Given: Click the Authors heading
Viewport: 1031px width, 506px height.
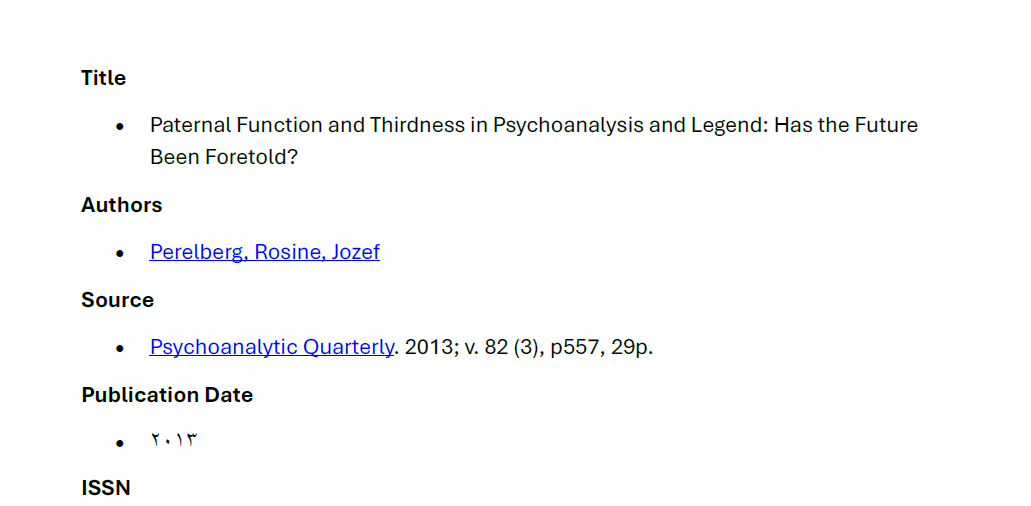Looking at the screenshot, I should click(x=122, y=205).
